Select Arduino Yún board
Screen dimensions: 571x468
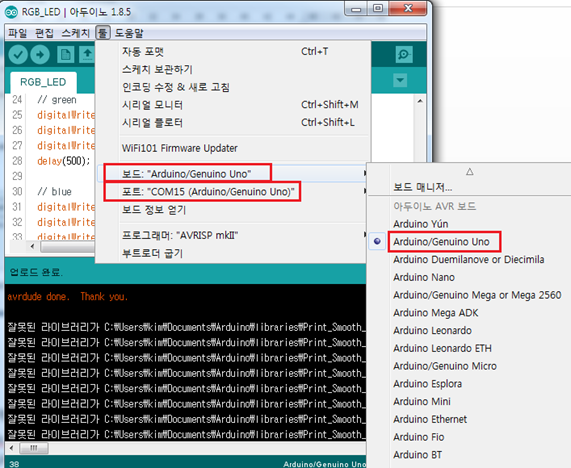(470, 224)
